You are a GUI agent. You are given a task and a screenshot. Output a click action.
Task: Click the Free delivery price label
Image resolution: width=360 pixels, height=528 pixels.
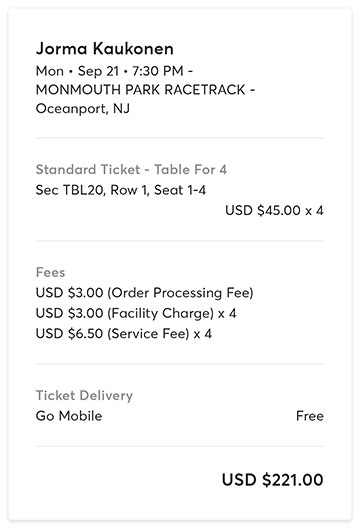coord(310,416)
